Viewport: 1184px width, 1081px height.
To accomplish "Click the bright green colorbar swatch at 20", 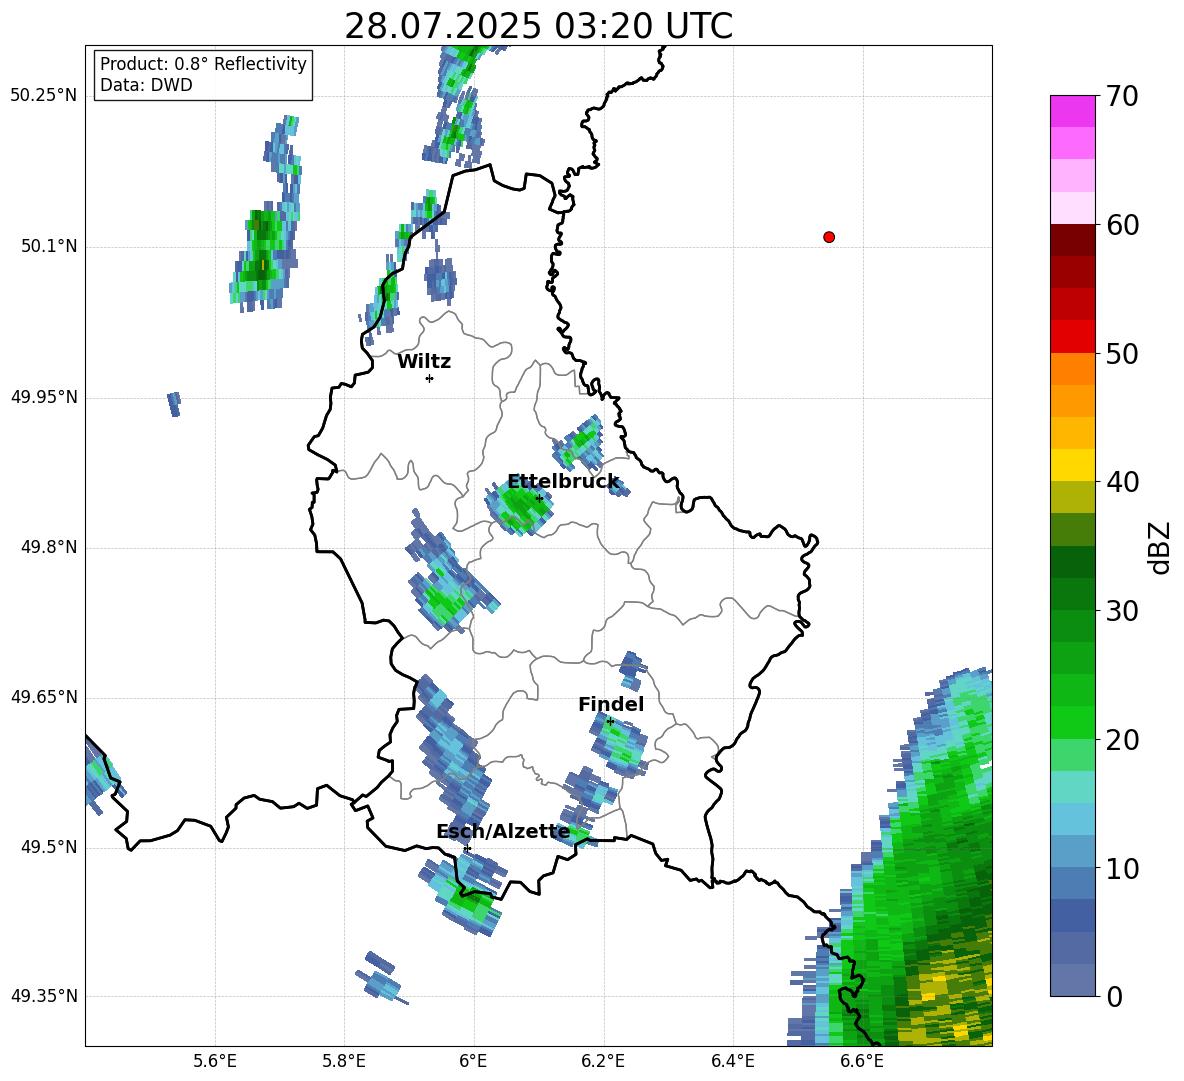I will (x=1072, y=723).
